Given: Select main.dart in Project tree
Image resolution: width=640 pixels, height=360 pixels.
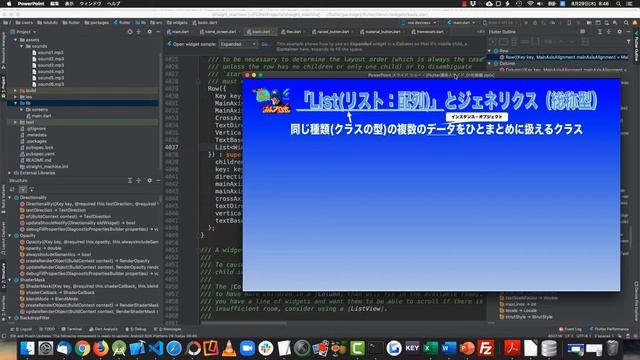Looking at the screenshot, I should [x=38, y=116].
